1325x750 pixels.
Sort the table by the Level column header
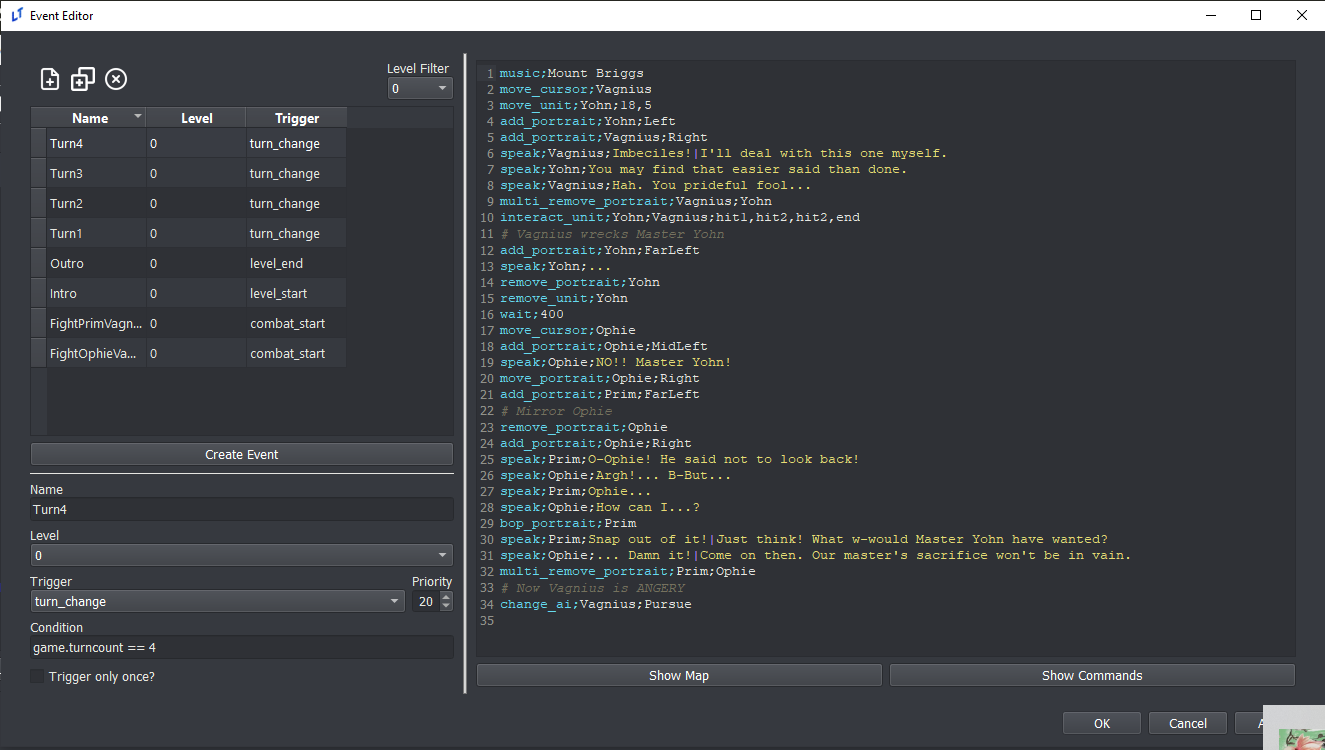click(196, 118)
